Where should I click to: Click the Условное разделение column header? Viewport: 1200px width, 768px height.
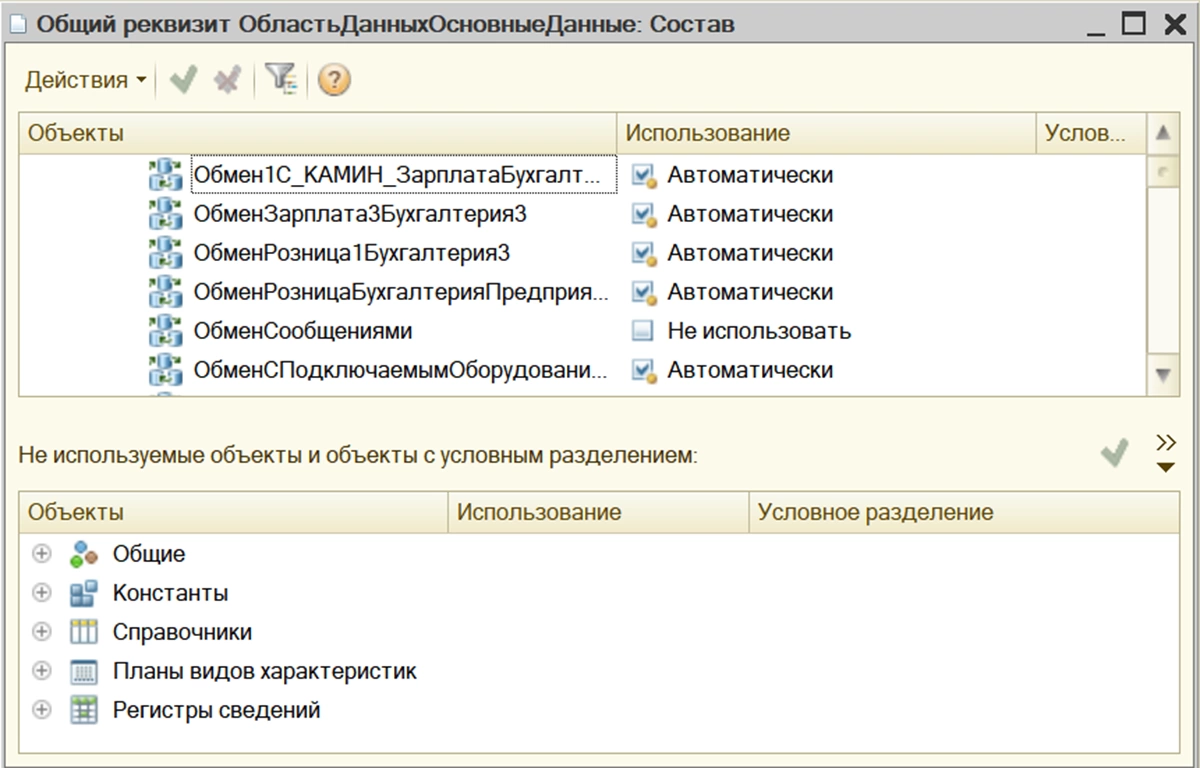click(875, 513)
